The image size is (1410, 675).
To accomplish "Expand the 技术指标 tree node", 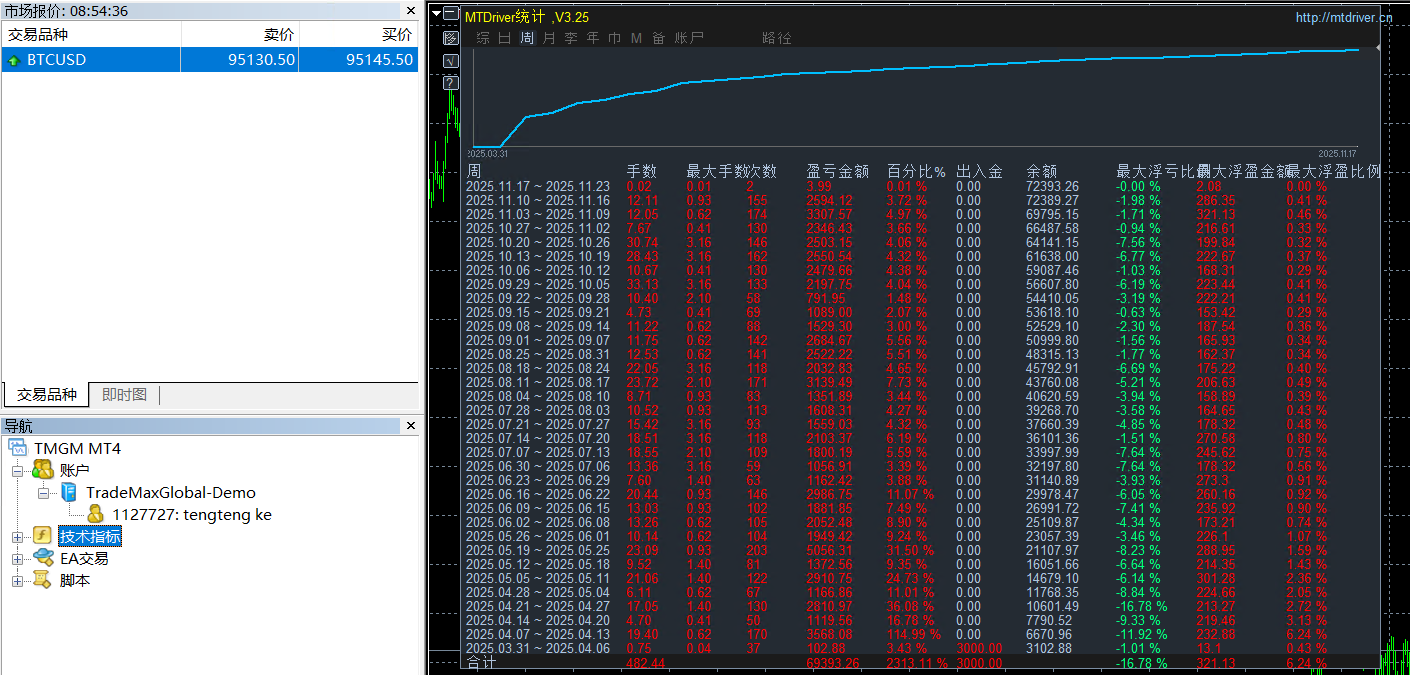I will 17,537.
